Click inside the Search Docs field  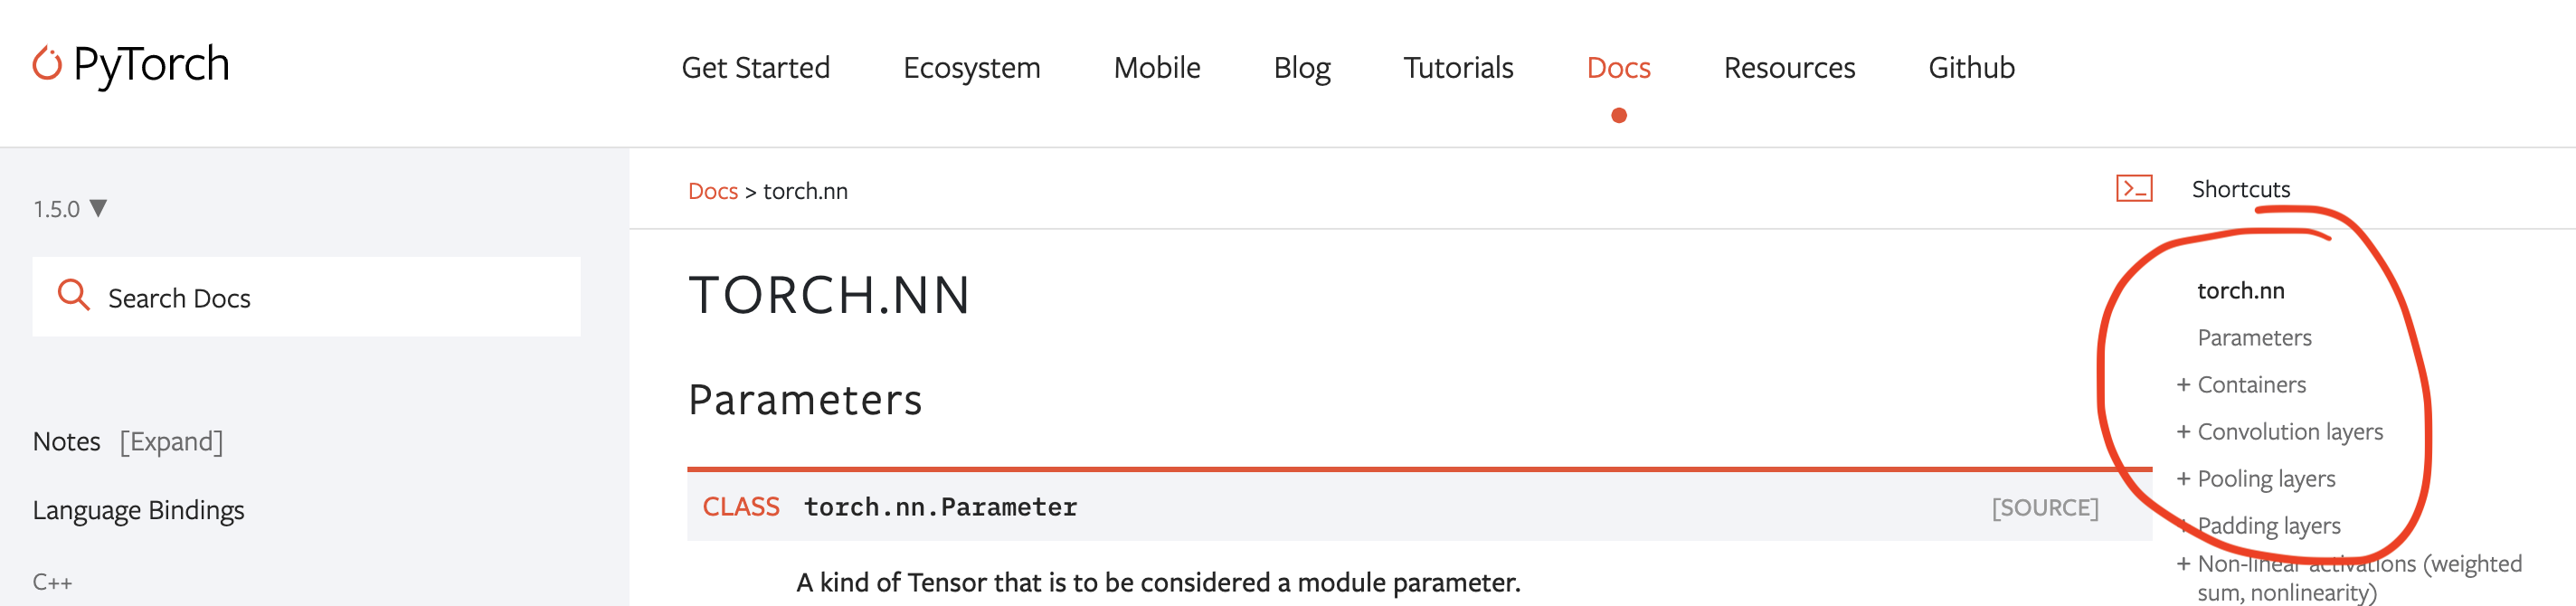(x=250, y=296)
